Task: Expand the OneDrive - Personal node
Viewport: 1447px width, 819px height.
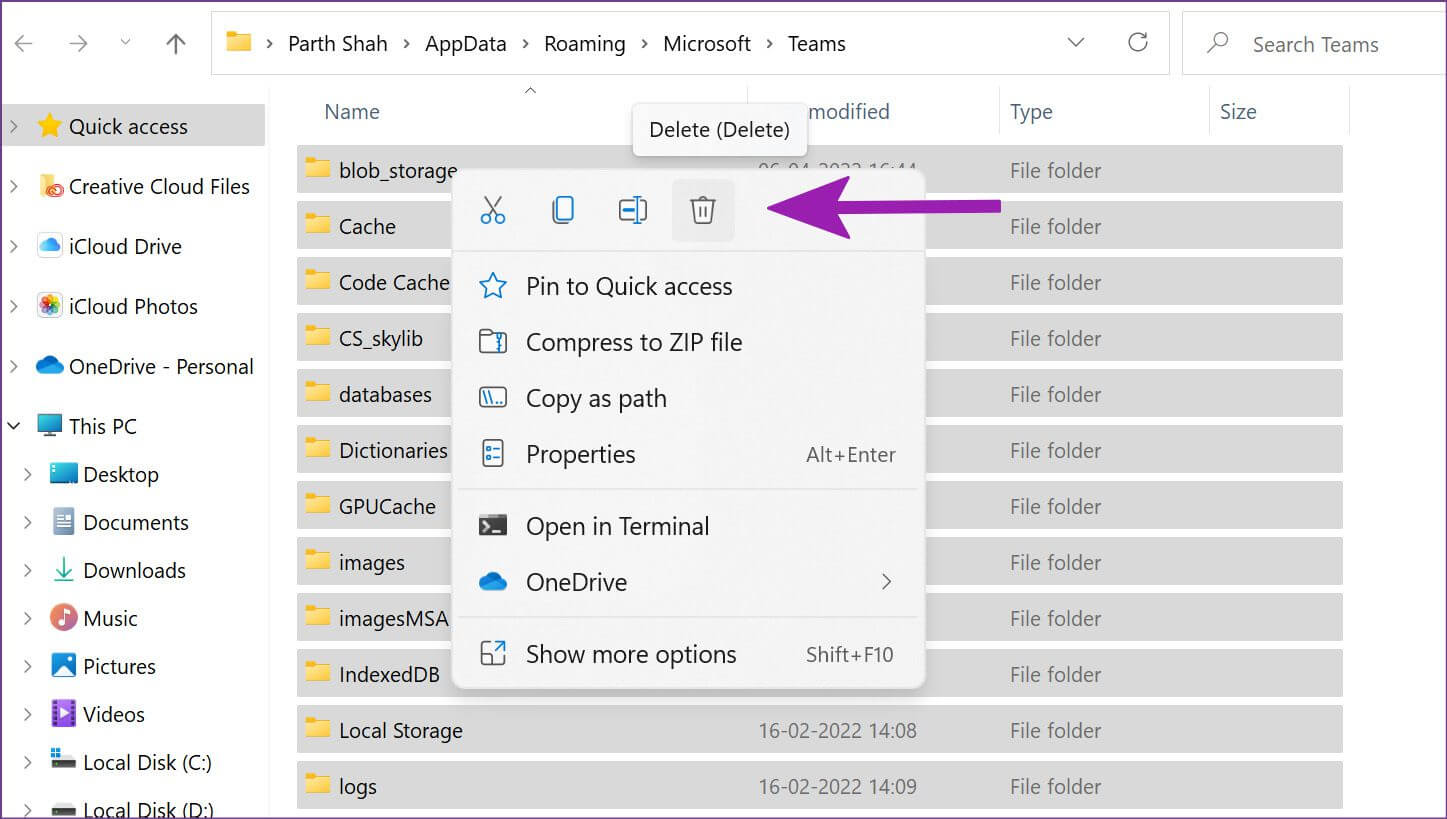Action: pyautogui.click(x=14, y=367)
